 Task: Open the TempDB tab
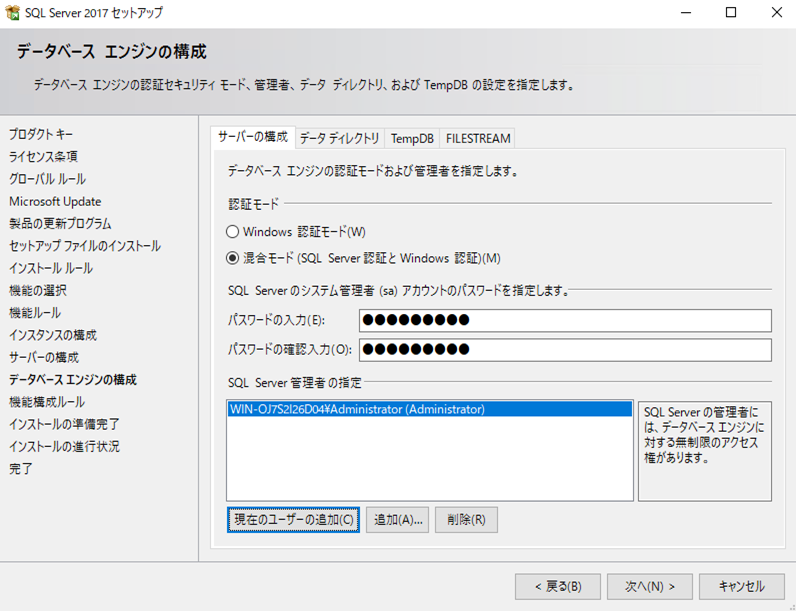click(412, 139)
